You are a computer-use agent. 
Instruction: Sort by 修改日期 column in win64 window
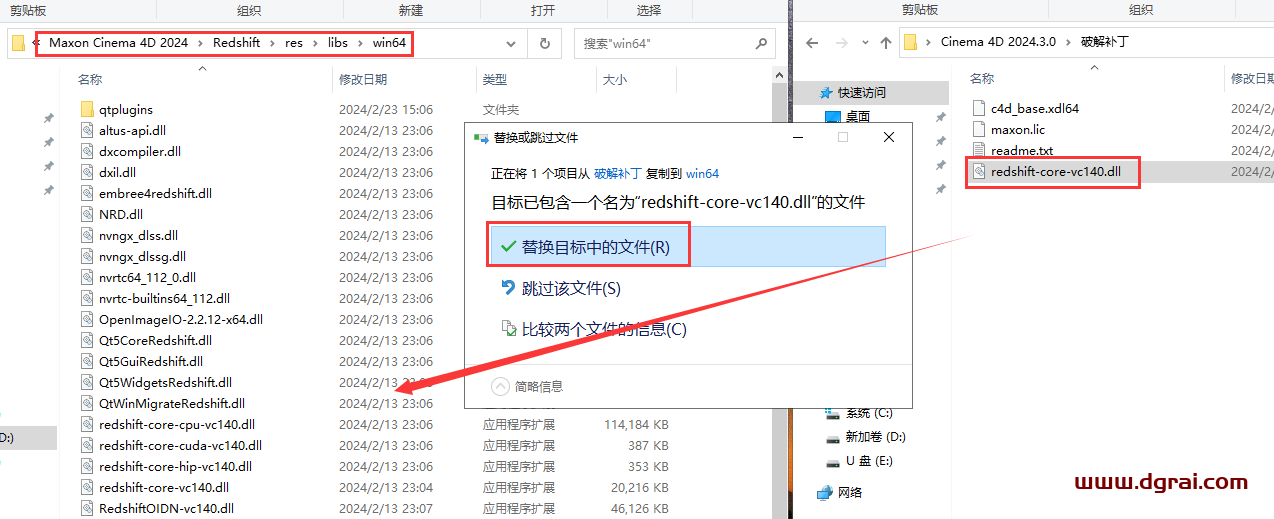coord(363,79)
